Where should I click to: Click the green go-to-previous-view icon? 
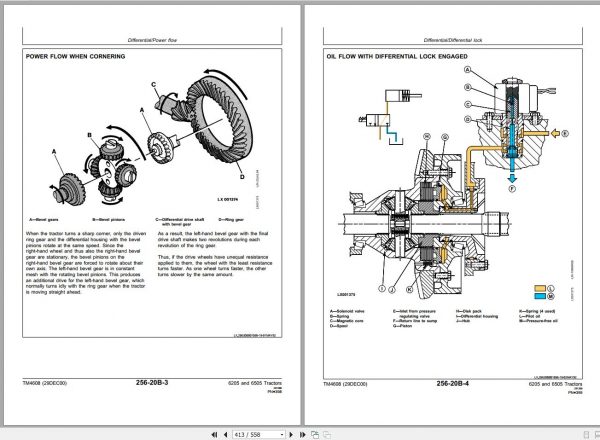(315, 435)
